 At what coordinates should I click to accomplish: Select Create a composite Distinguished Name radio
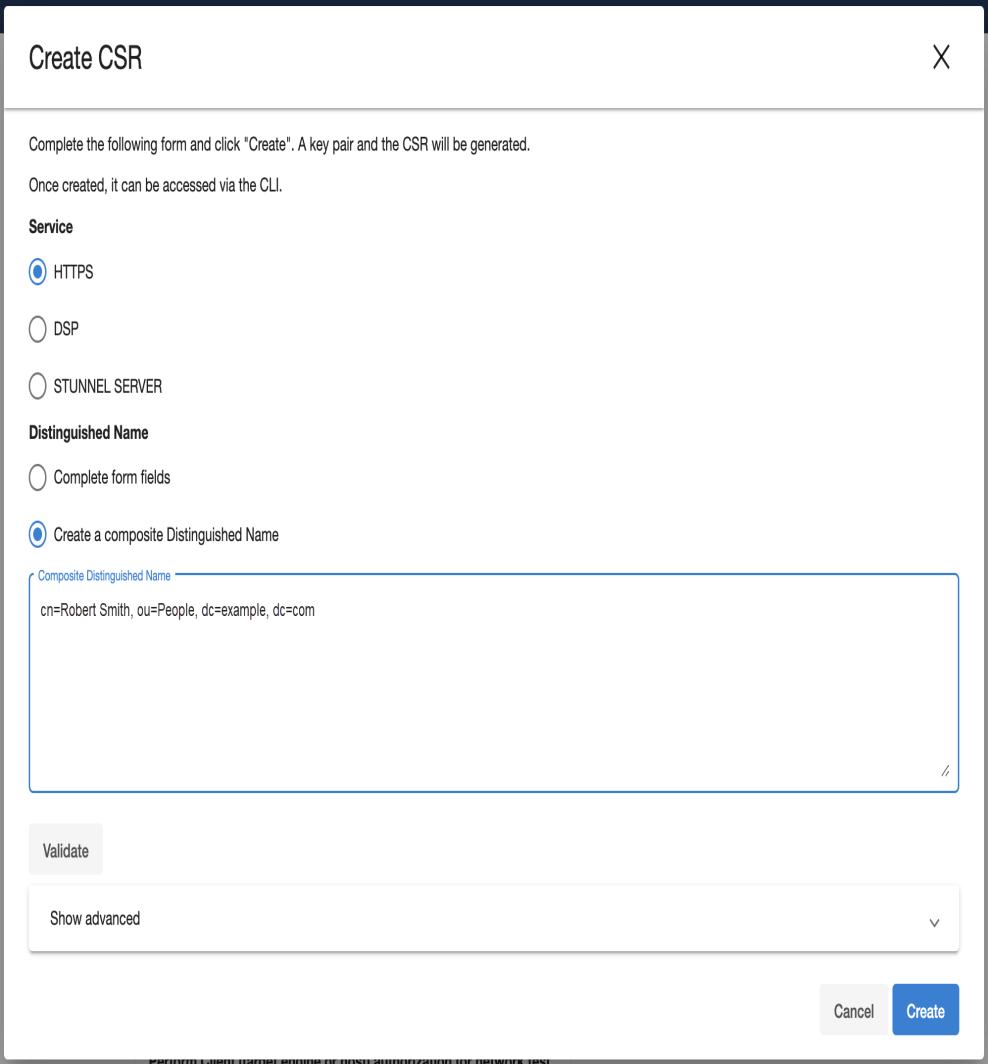38,535
